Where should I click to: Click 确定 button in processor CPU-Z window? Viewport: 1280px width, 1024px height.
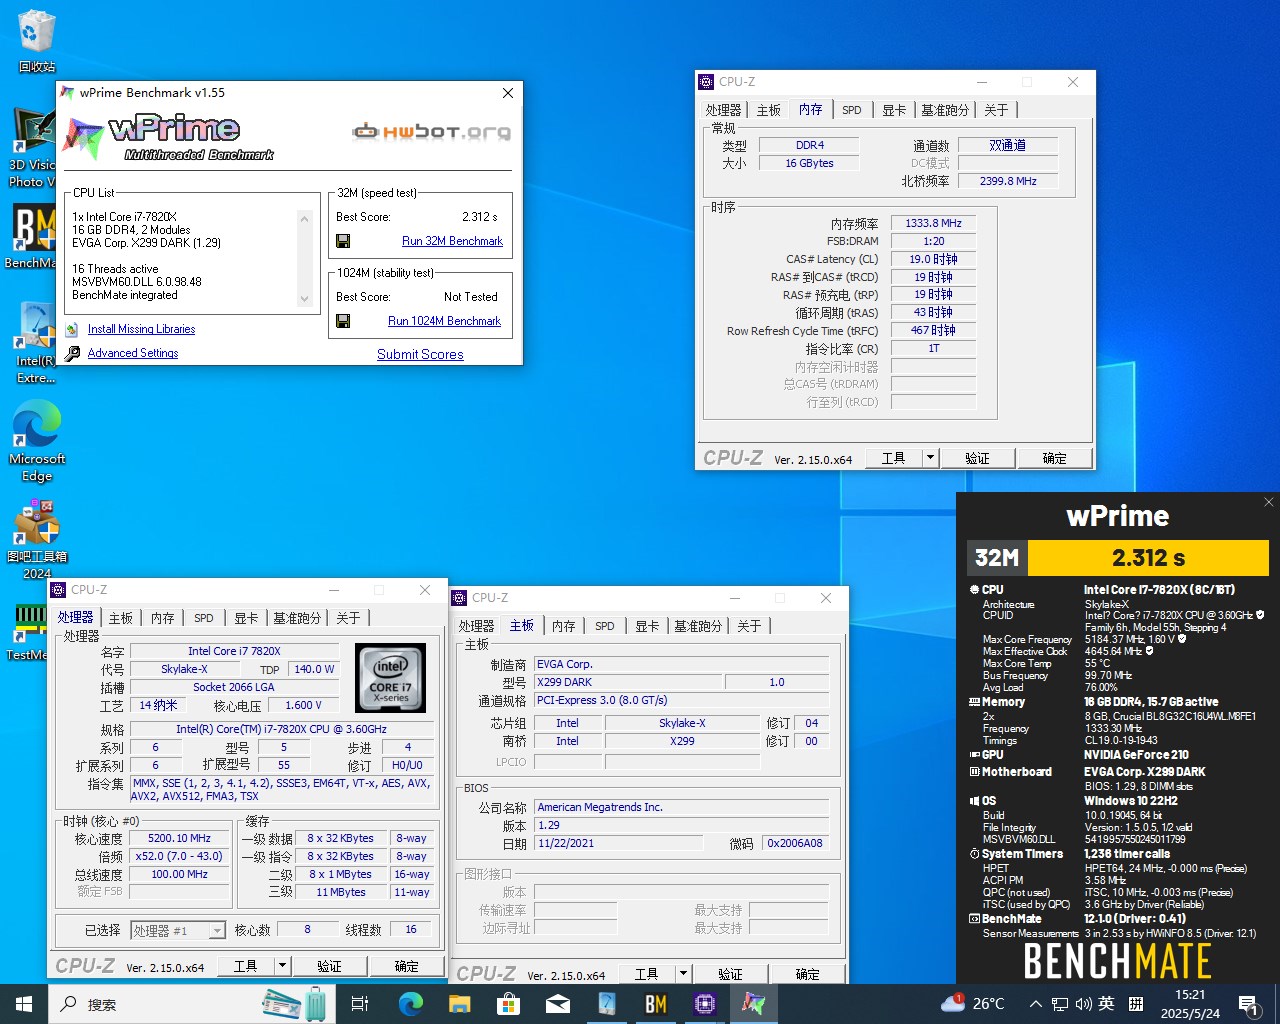pyautogui.click(x=406, y=966)
